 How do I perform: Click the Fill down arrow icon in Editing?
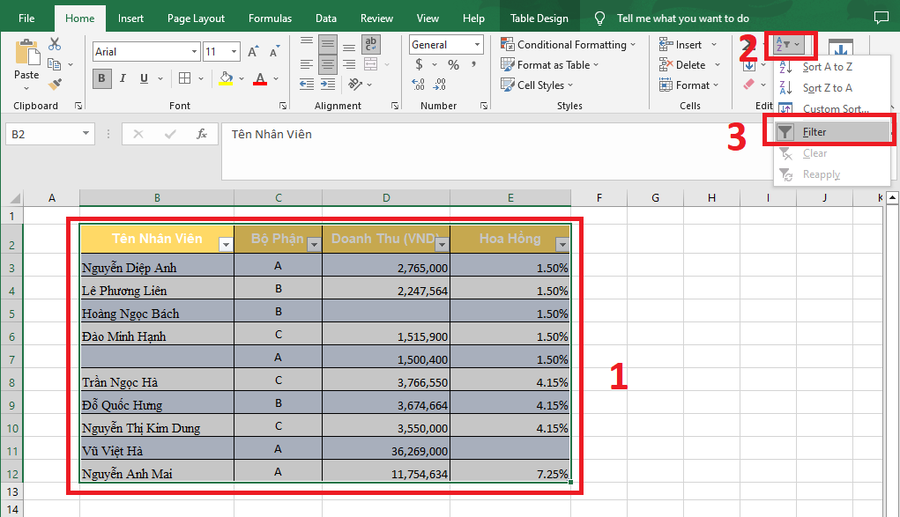(749, 65)
